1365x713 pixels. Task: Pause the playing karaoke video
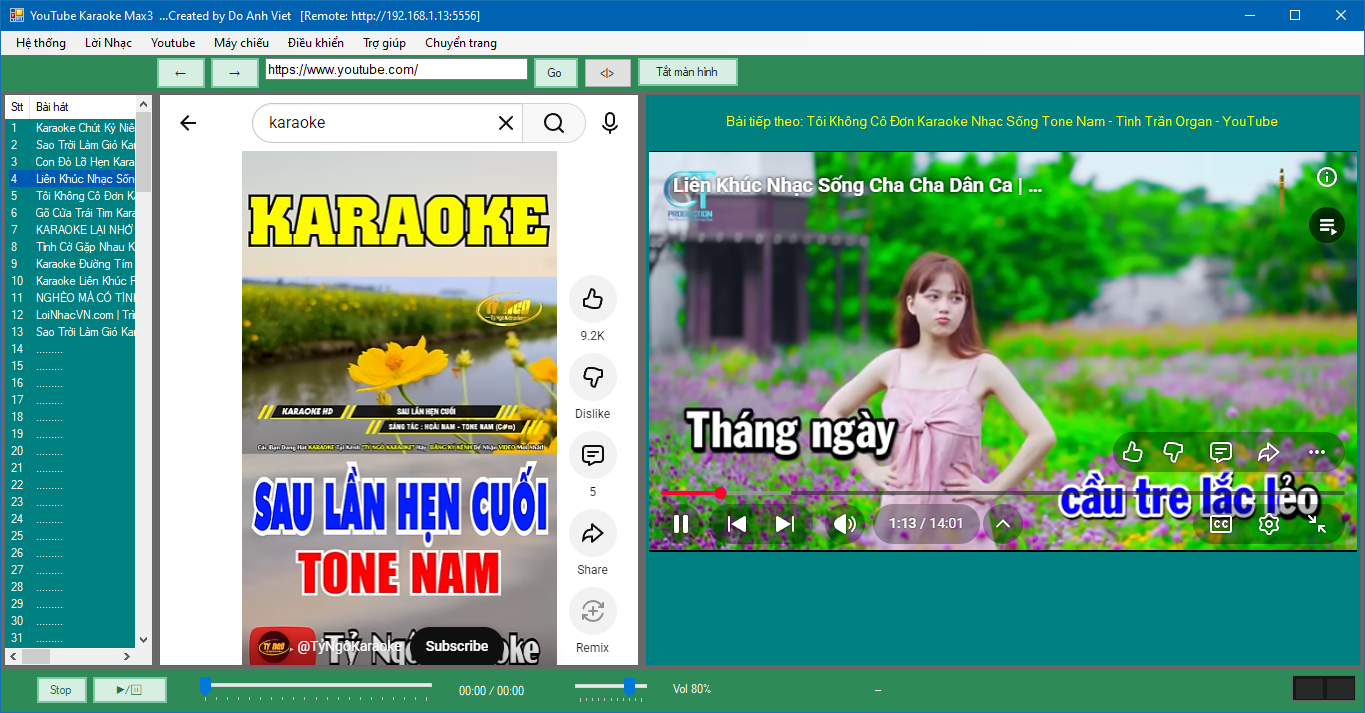(x=681, y=524)
